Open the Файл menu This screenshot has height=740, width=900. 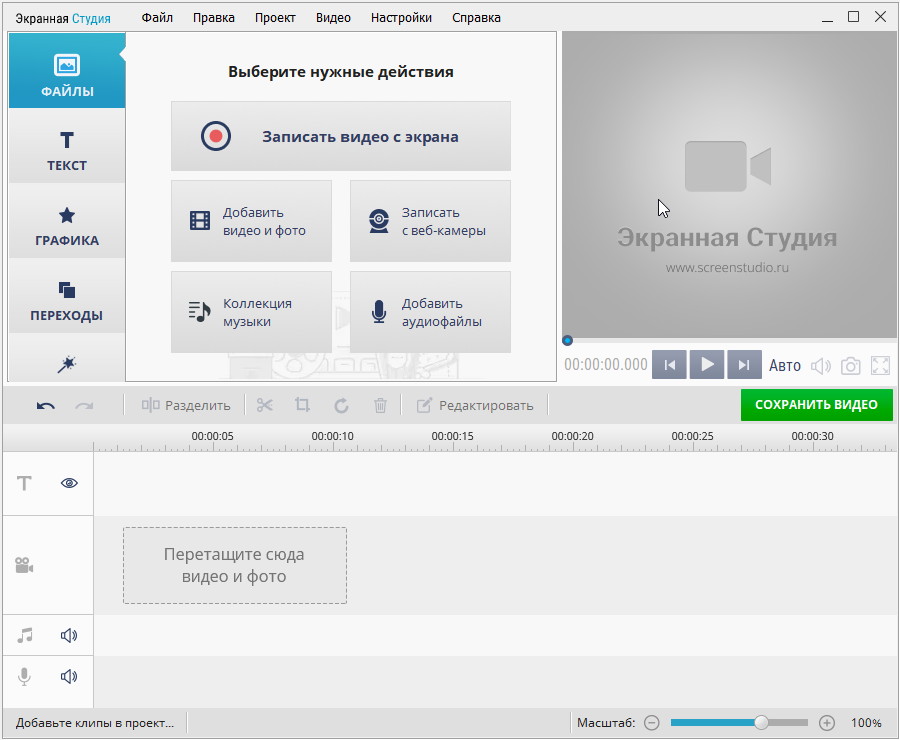[x=157, y=18]
